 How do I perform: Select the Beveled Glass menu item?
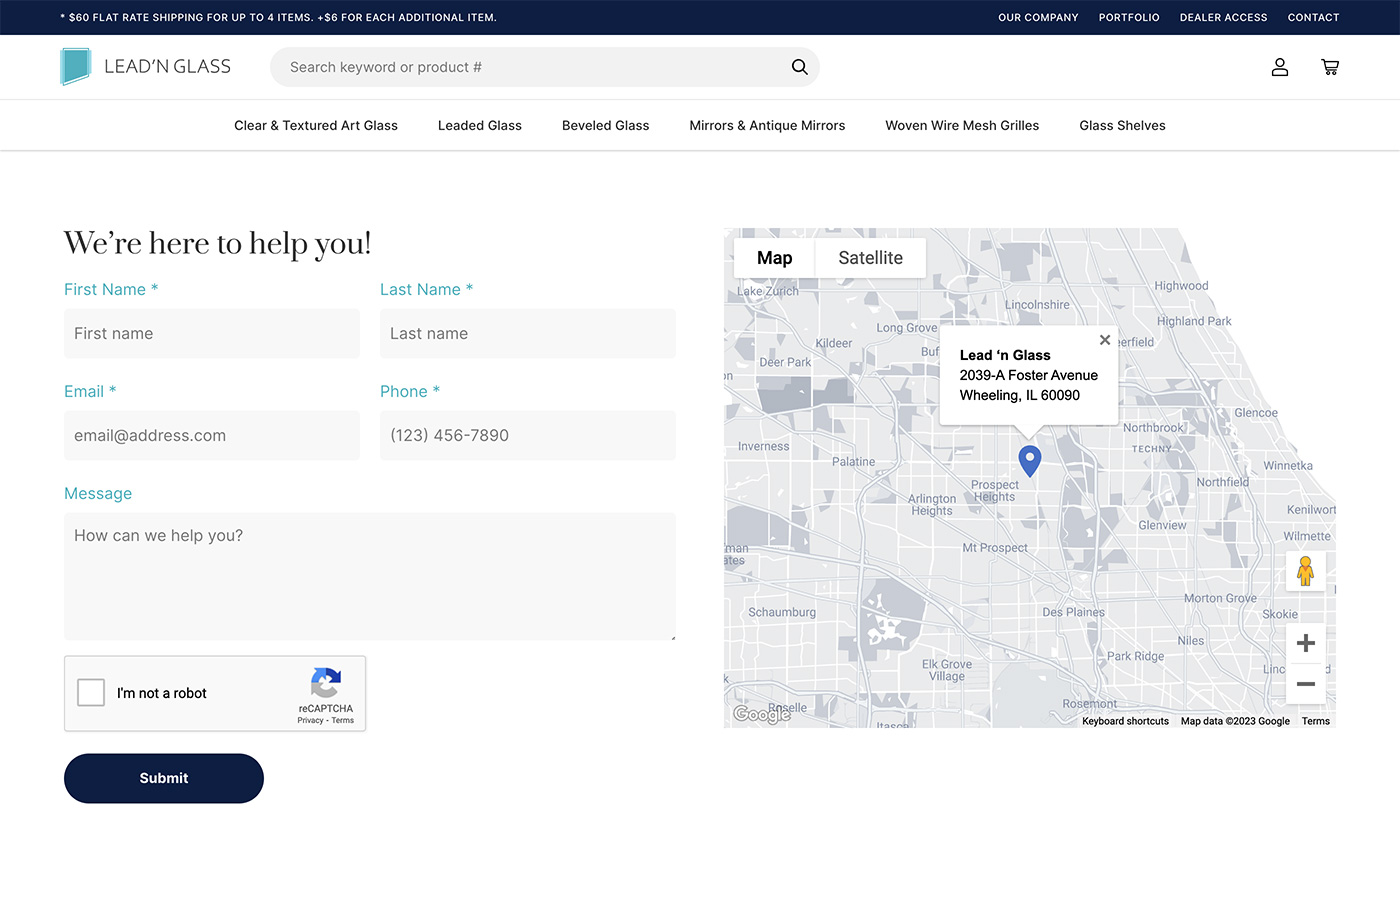[605, 125]
